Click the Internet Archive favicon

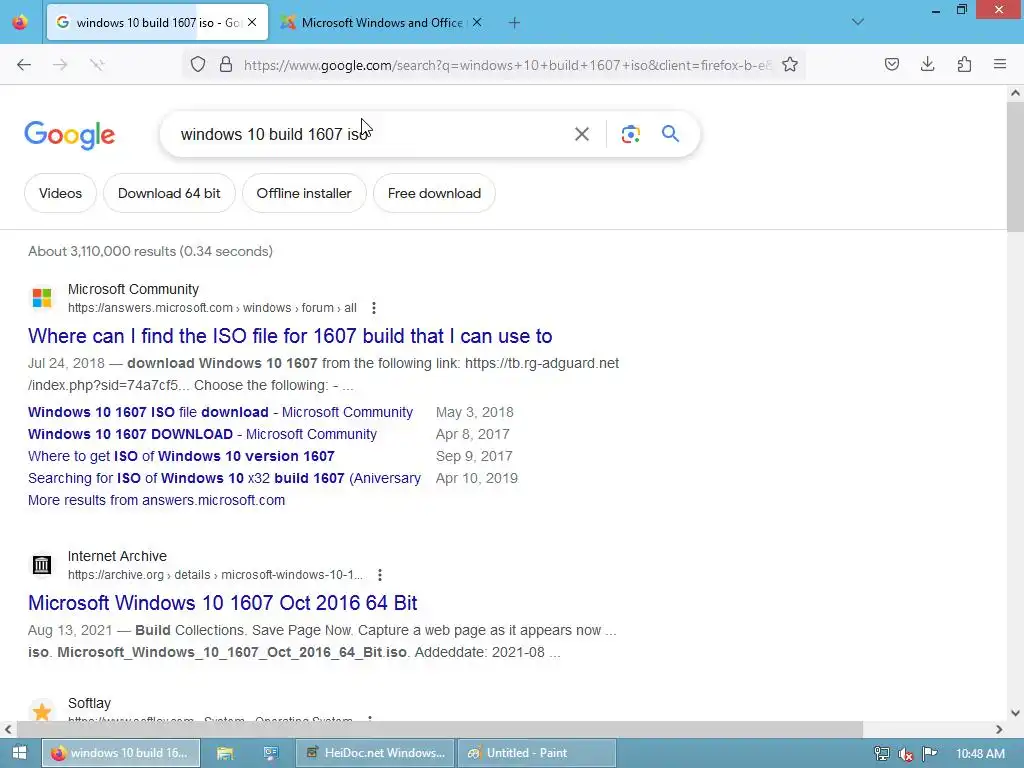[42, 564]
